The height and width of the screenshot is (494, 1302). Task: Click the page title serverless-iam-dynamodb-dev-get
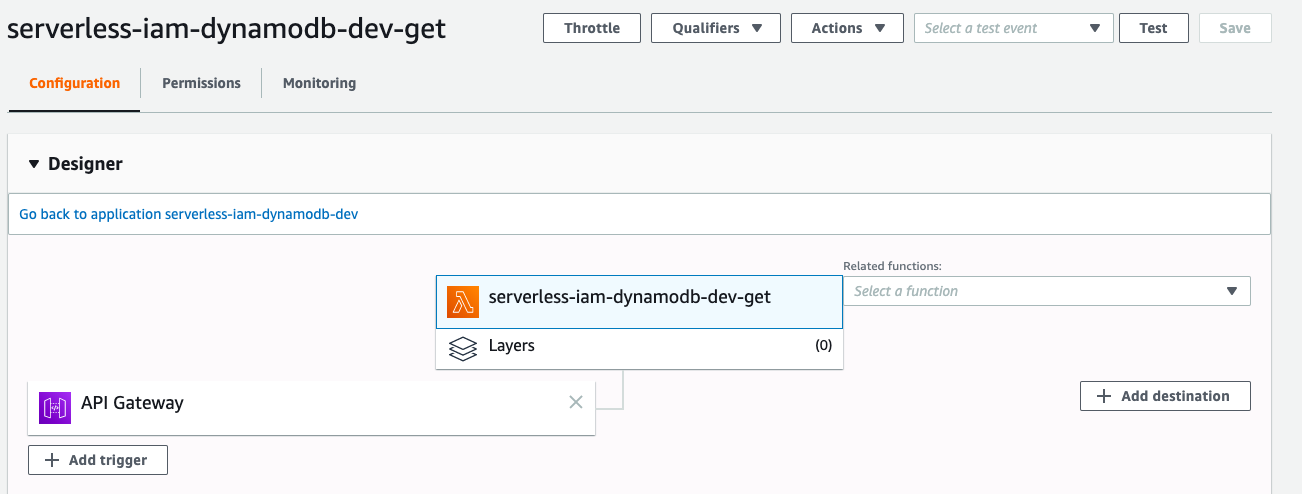coord(227,29)
